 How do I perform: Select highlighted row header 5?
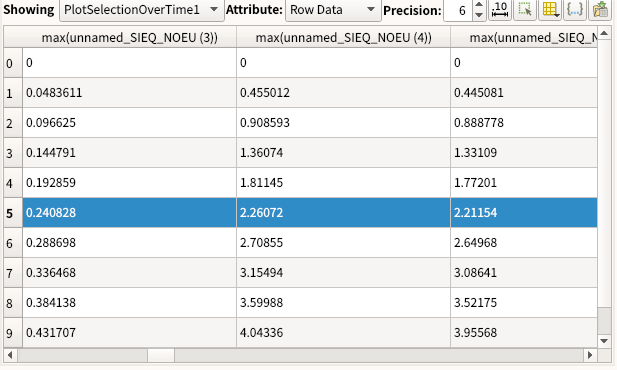coord(13,213)
